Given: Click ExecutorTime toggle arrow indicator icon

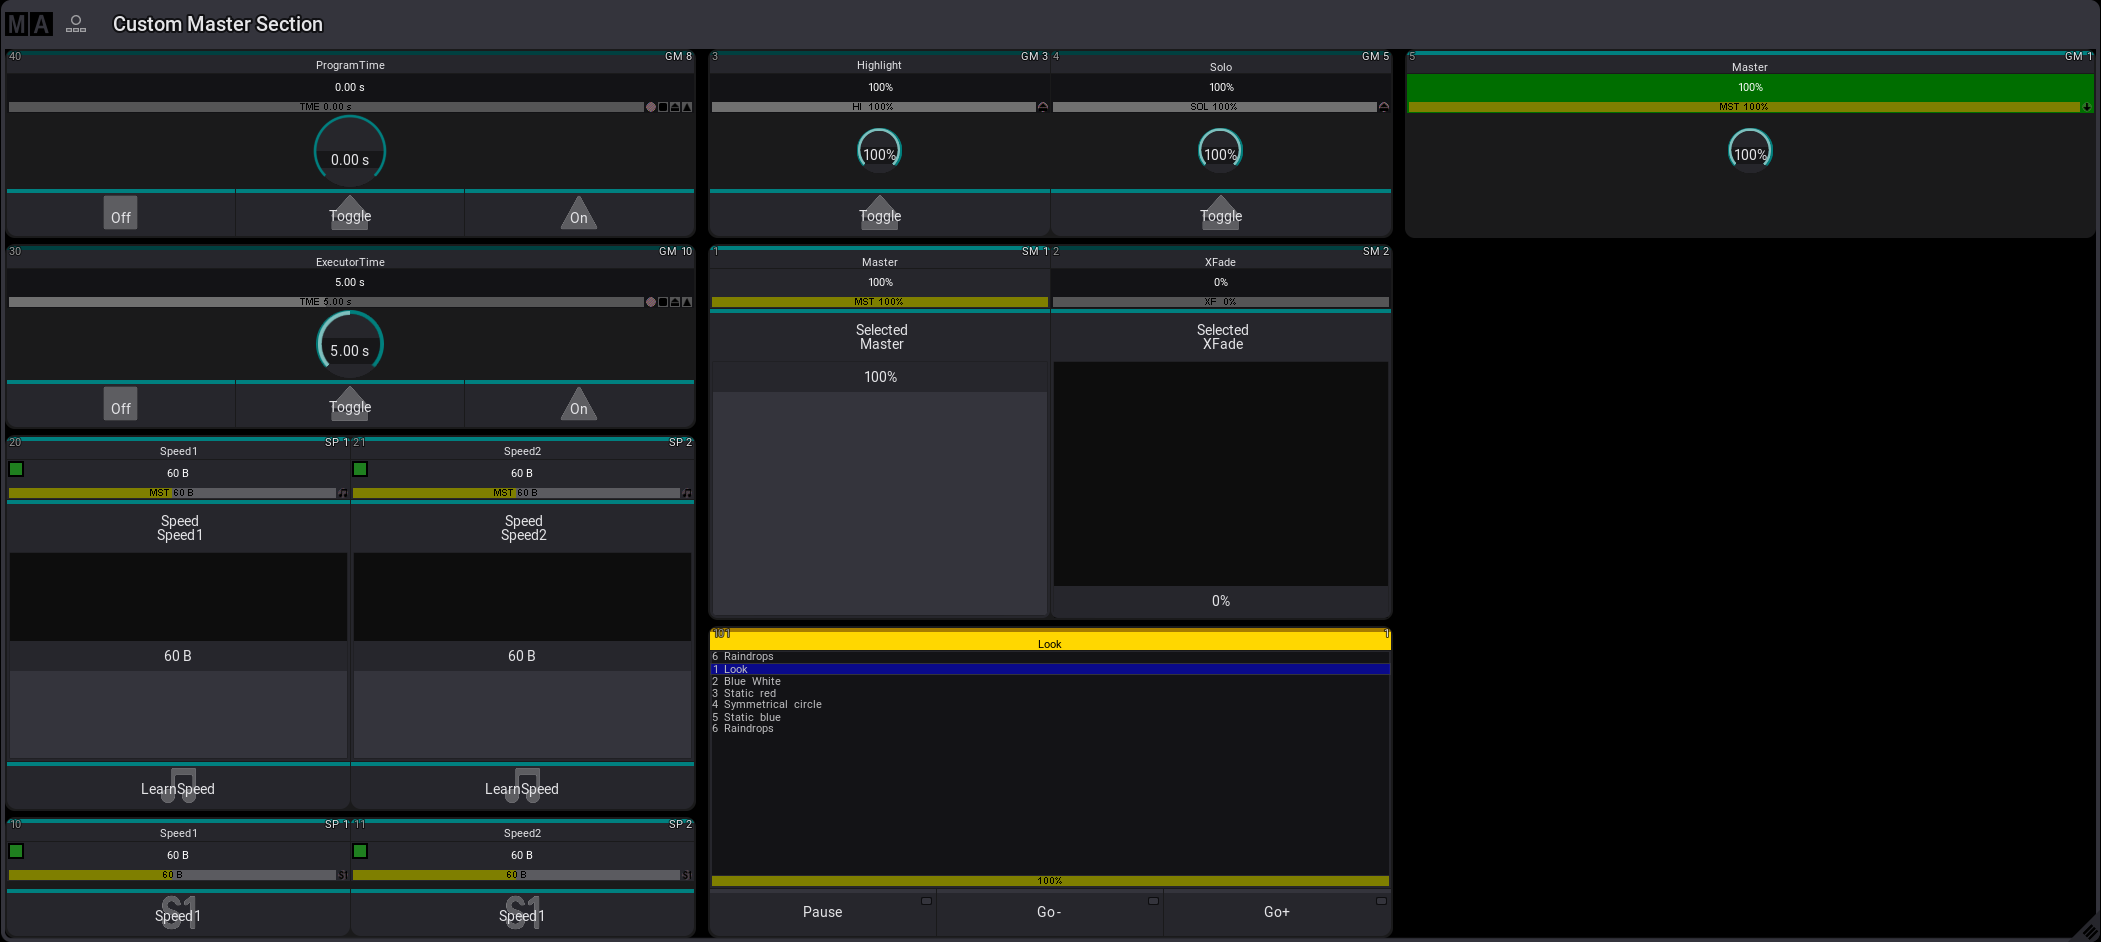Looking at the screenshot, I should 675,302.
